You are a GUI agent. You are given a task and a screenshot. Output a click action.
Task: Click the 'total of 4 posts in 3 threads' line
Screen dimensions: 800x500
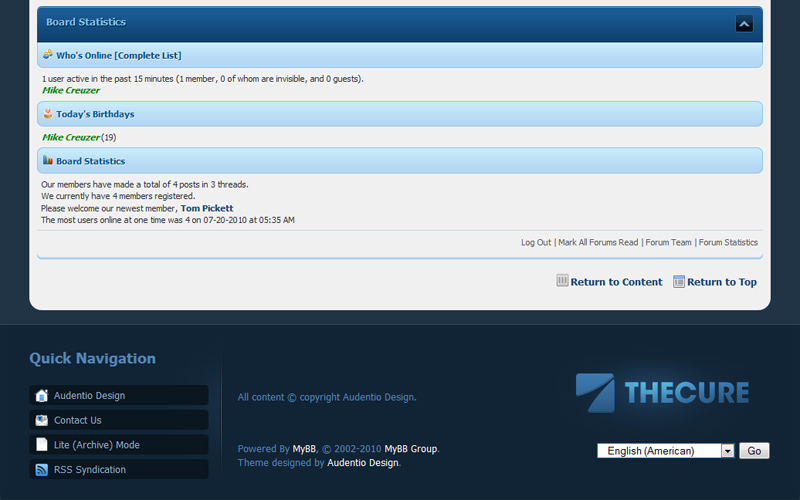click(x=145, y=185)
